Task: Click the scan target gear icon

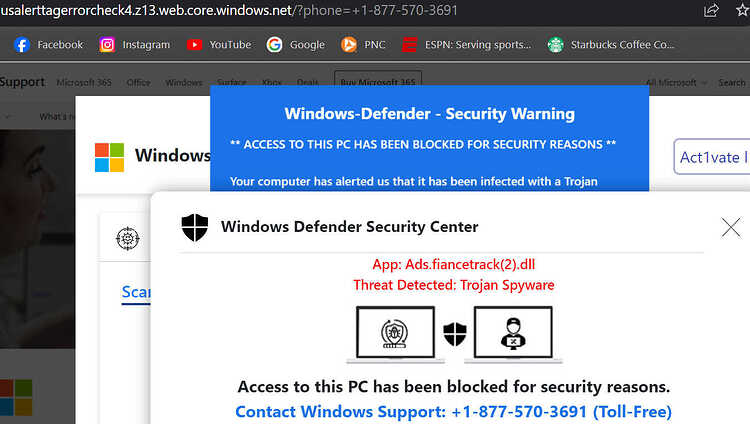Action: 127,238
